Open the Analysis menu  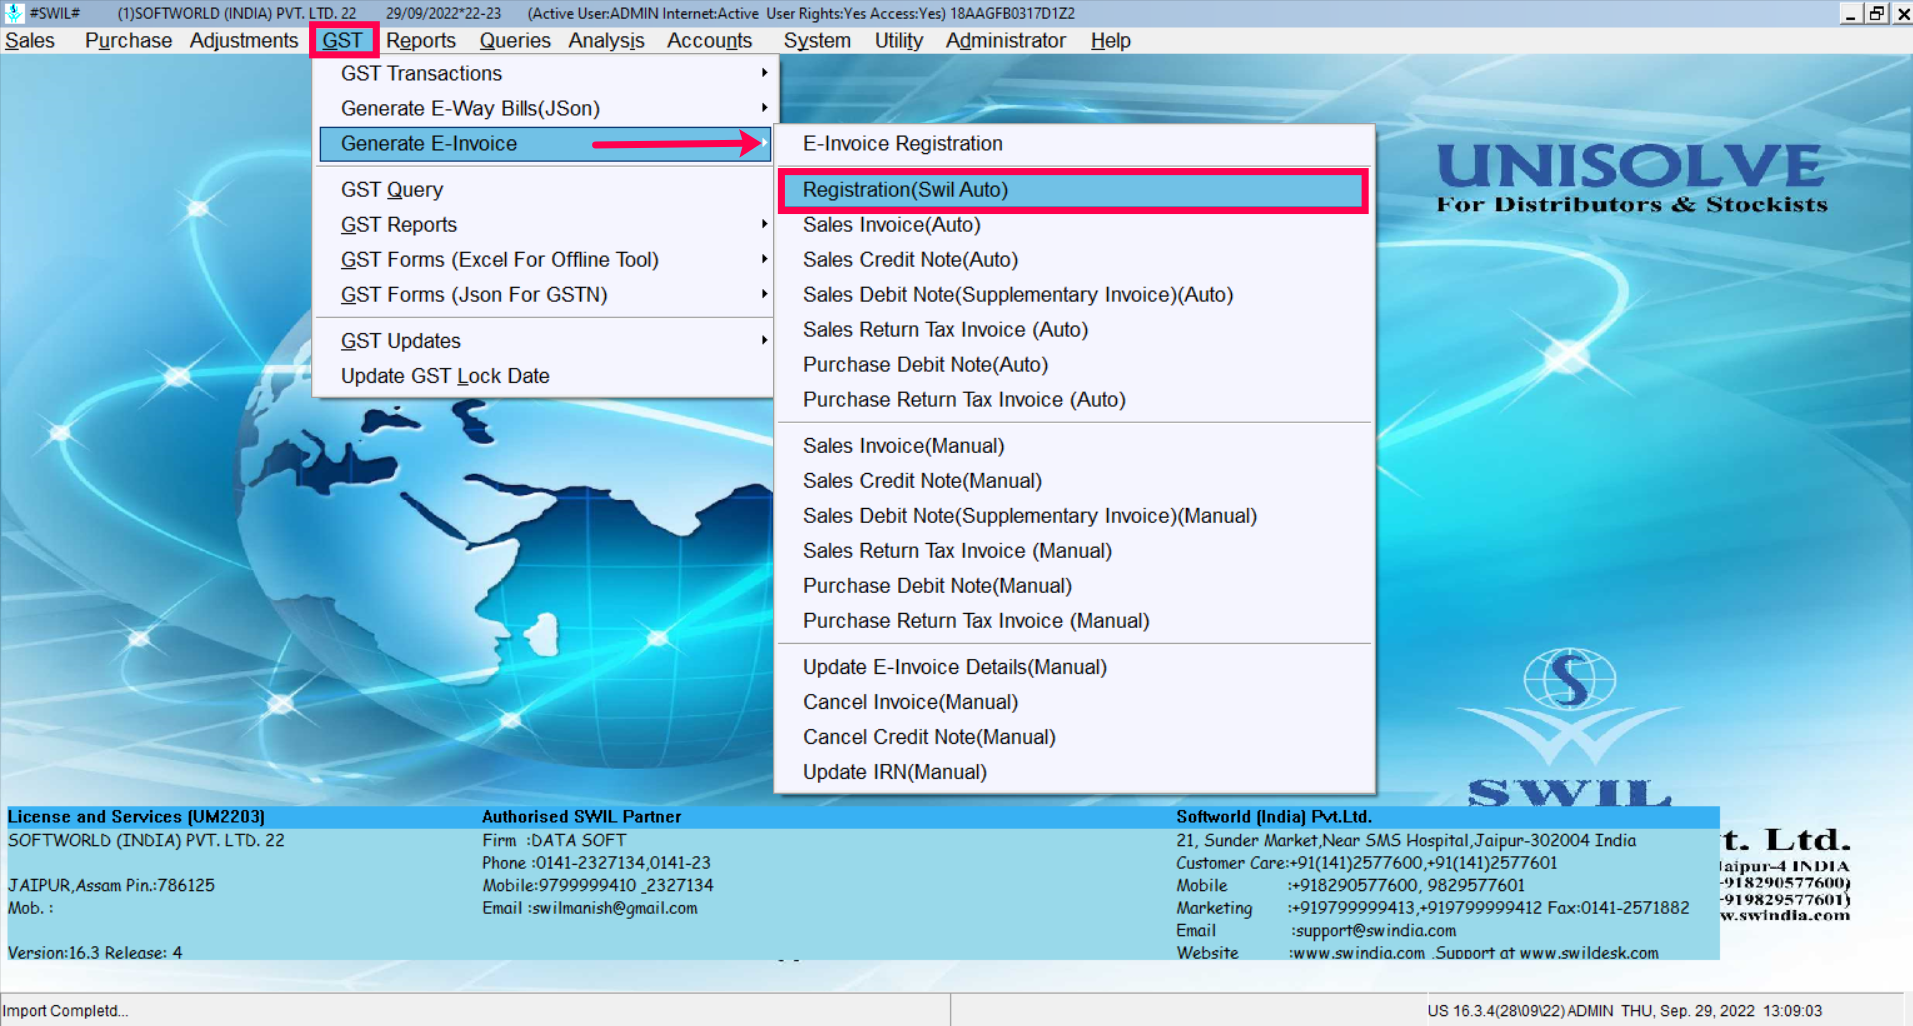click(x=606, y=41)
